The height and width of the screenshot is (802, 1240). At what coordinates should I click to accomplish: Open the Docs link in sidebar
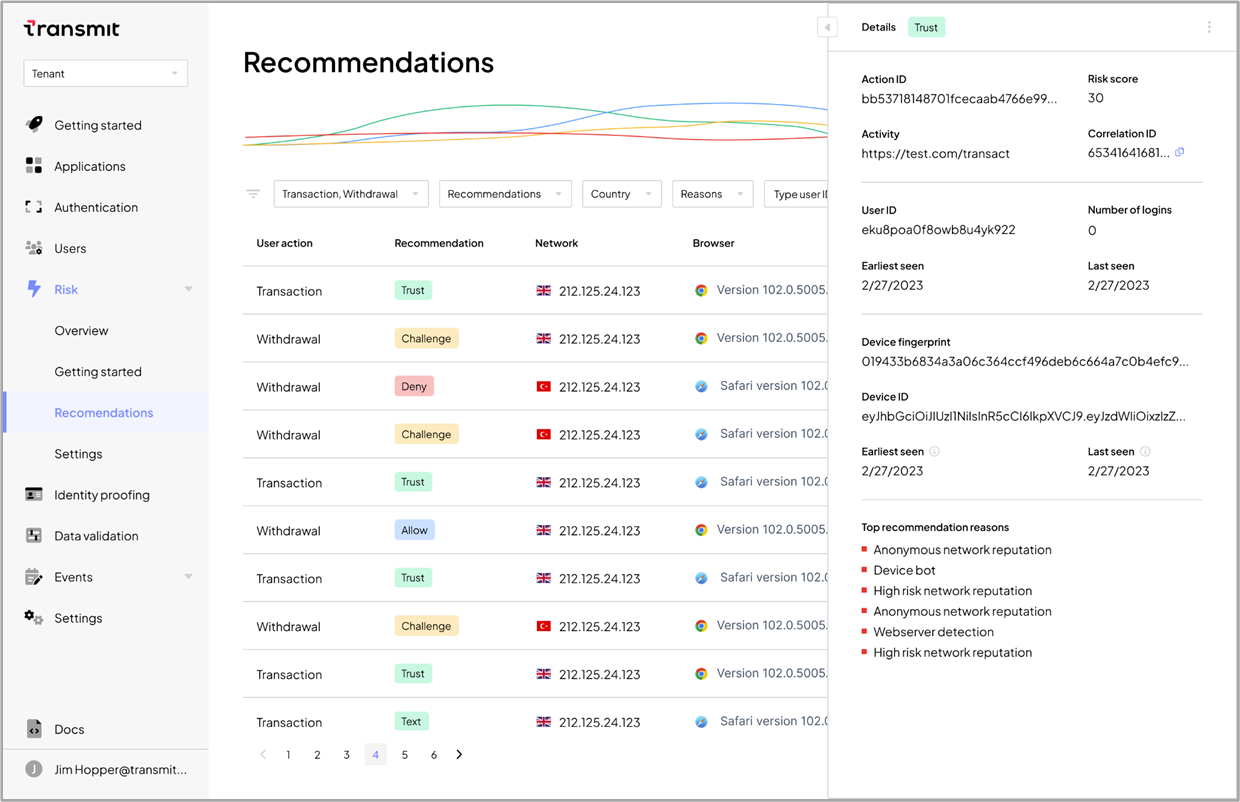coord(69,729)
